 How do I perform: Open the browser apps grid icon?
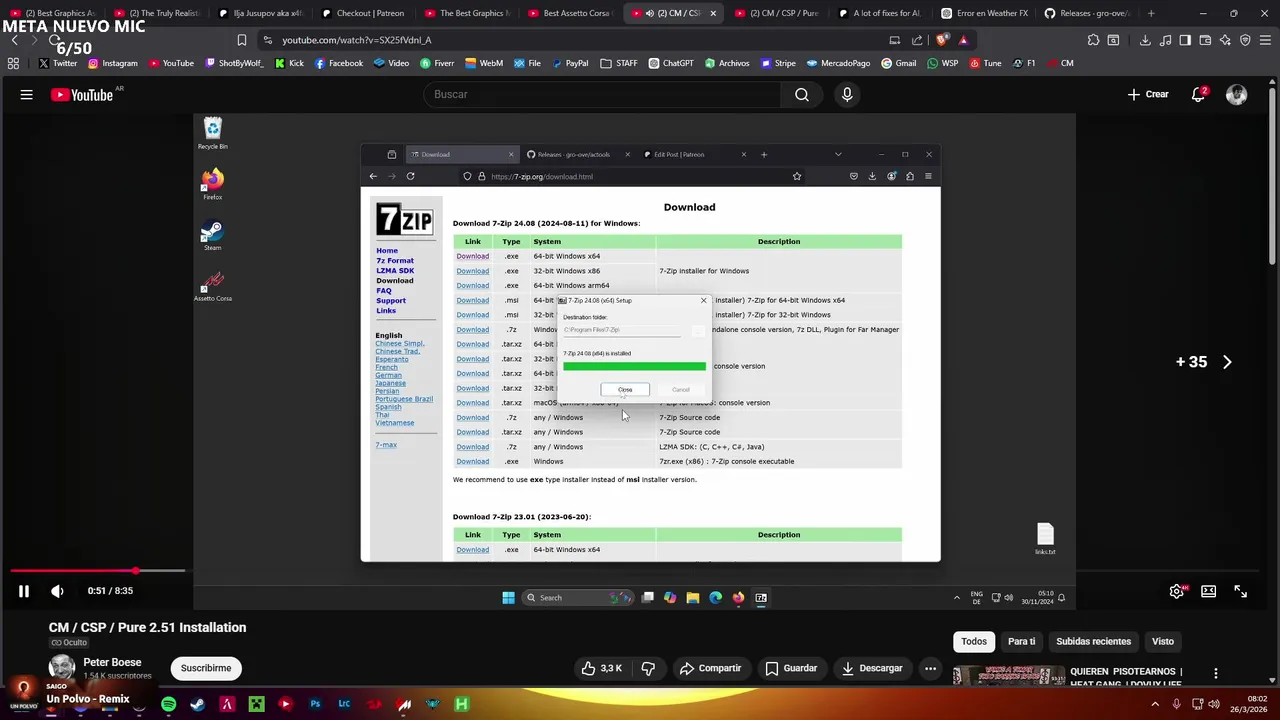click(13, 63)
